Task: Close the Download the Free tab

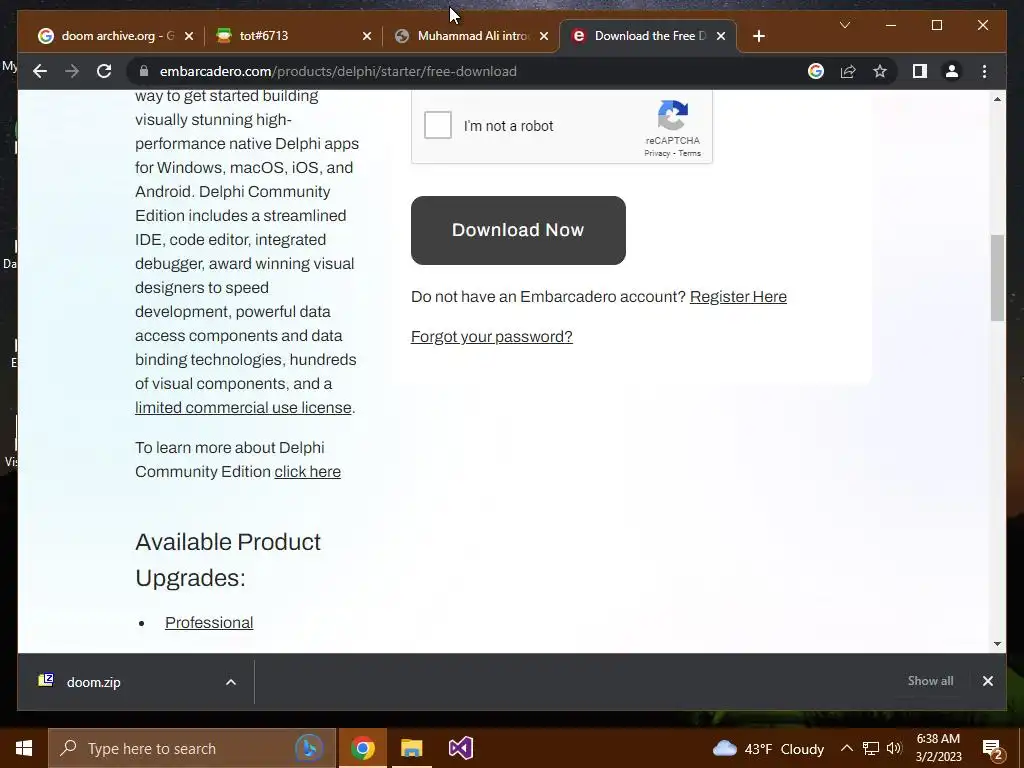Action: [x=721, y=36]
